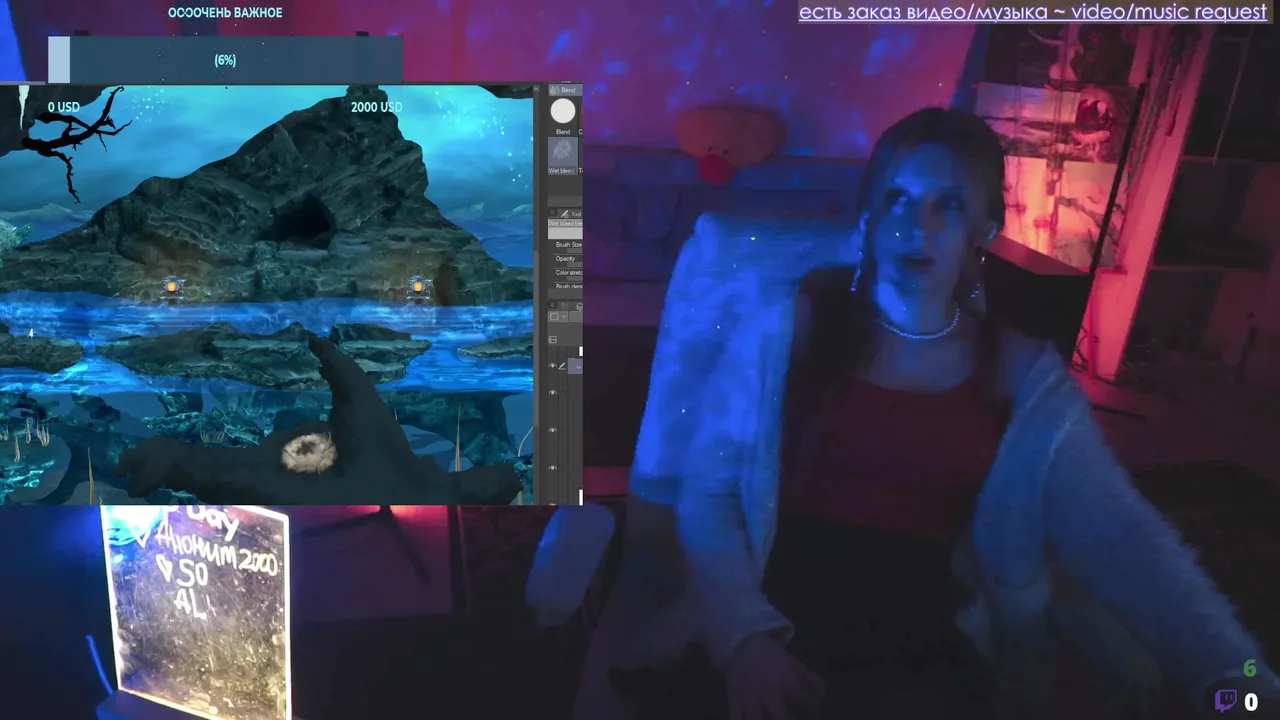
Task: Click the 'ОСООЧЕНЬ ВАЖНОЕ' goal title
Action: [225, 13]
